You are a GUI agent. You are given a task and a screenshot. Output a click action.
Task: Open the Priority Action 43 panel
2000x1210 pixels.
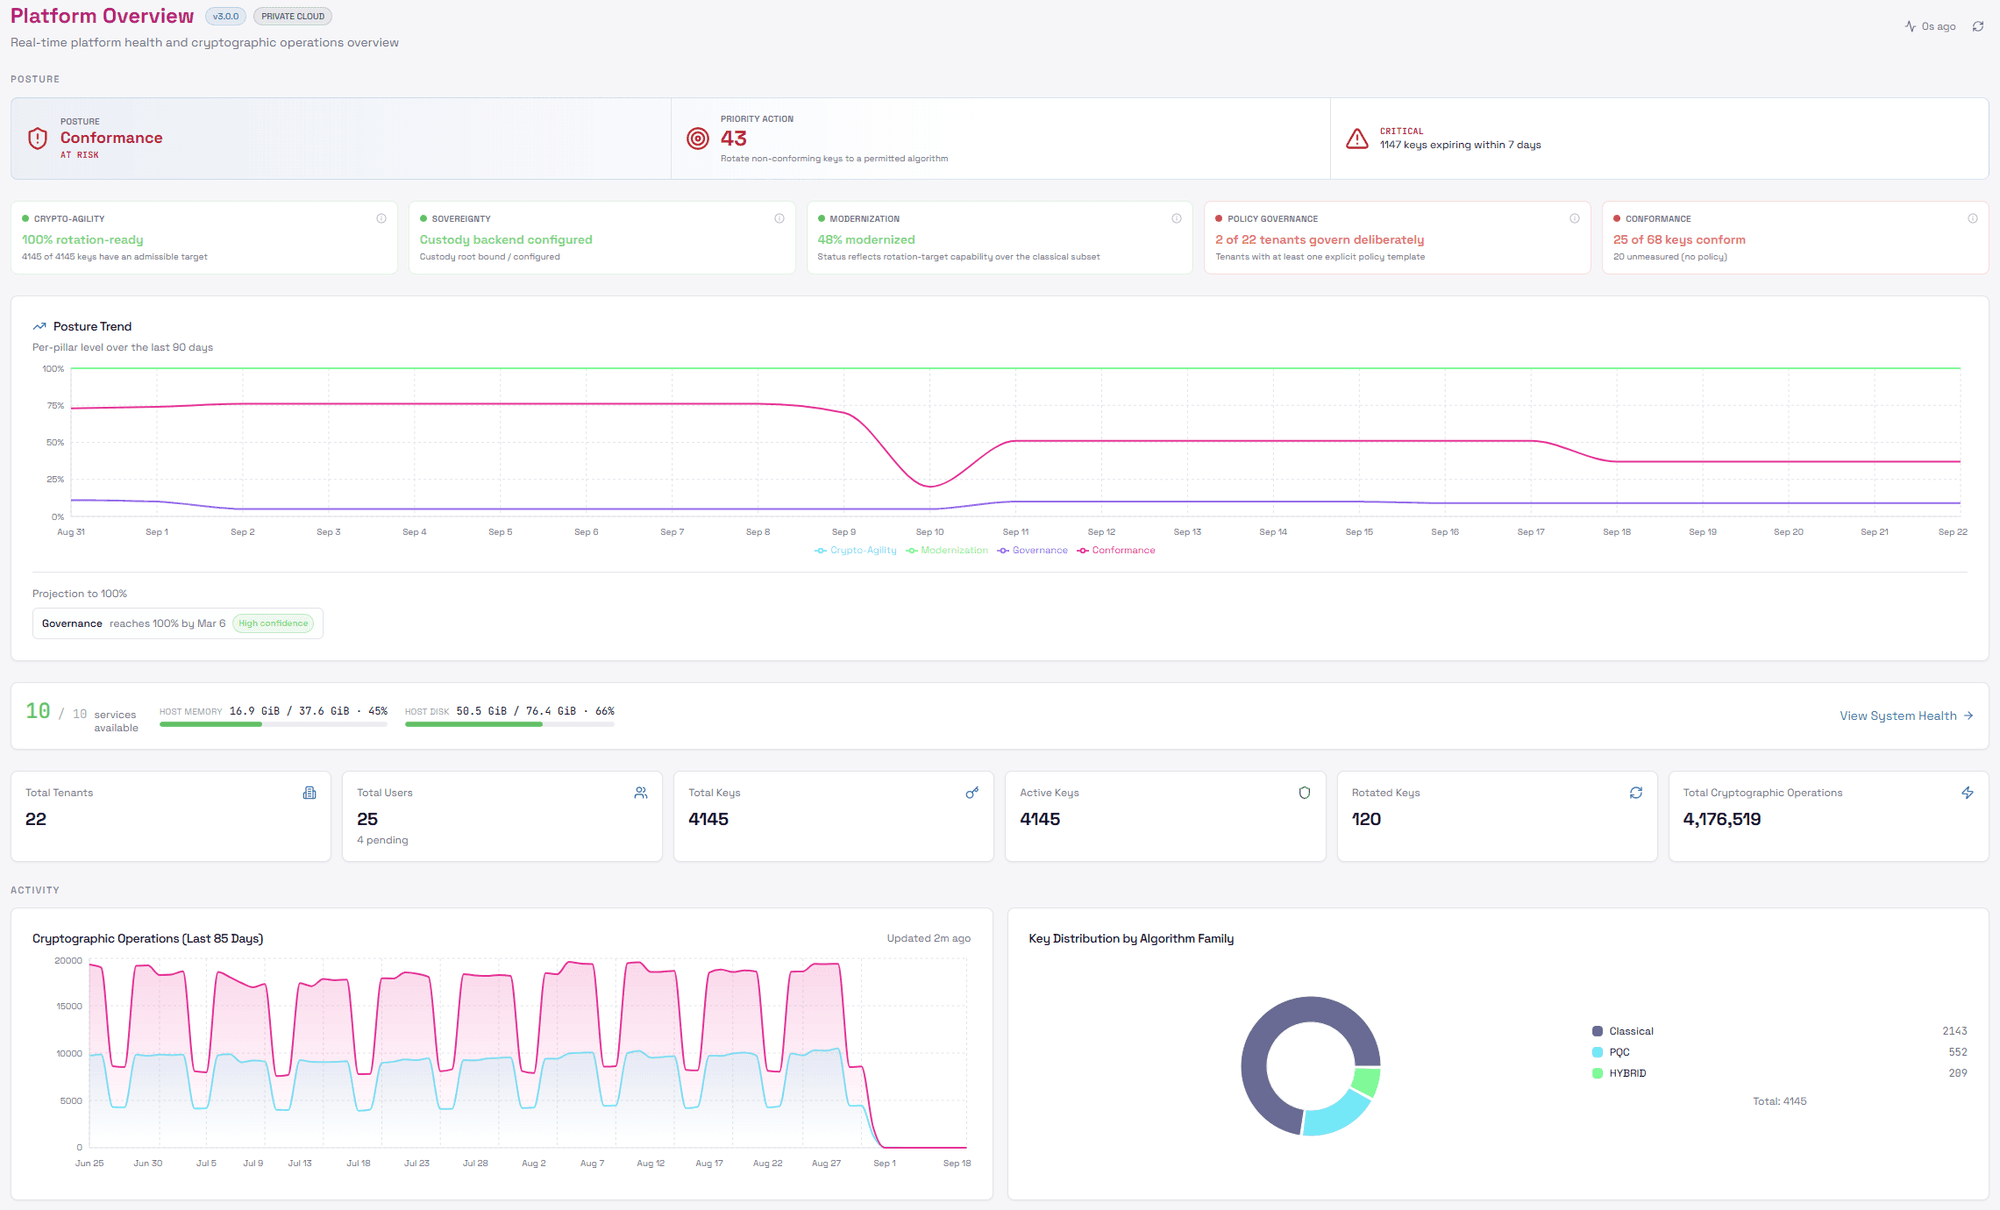pos(1000,139)
